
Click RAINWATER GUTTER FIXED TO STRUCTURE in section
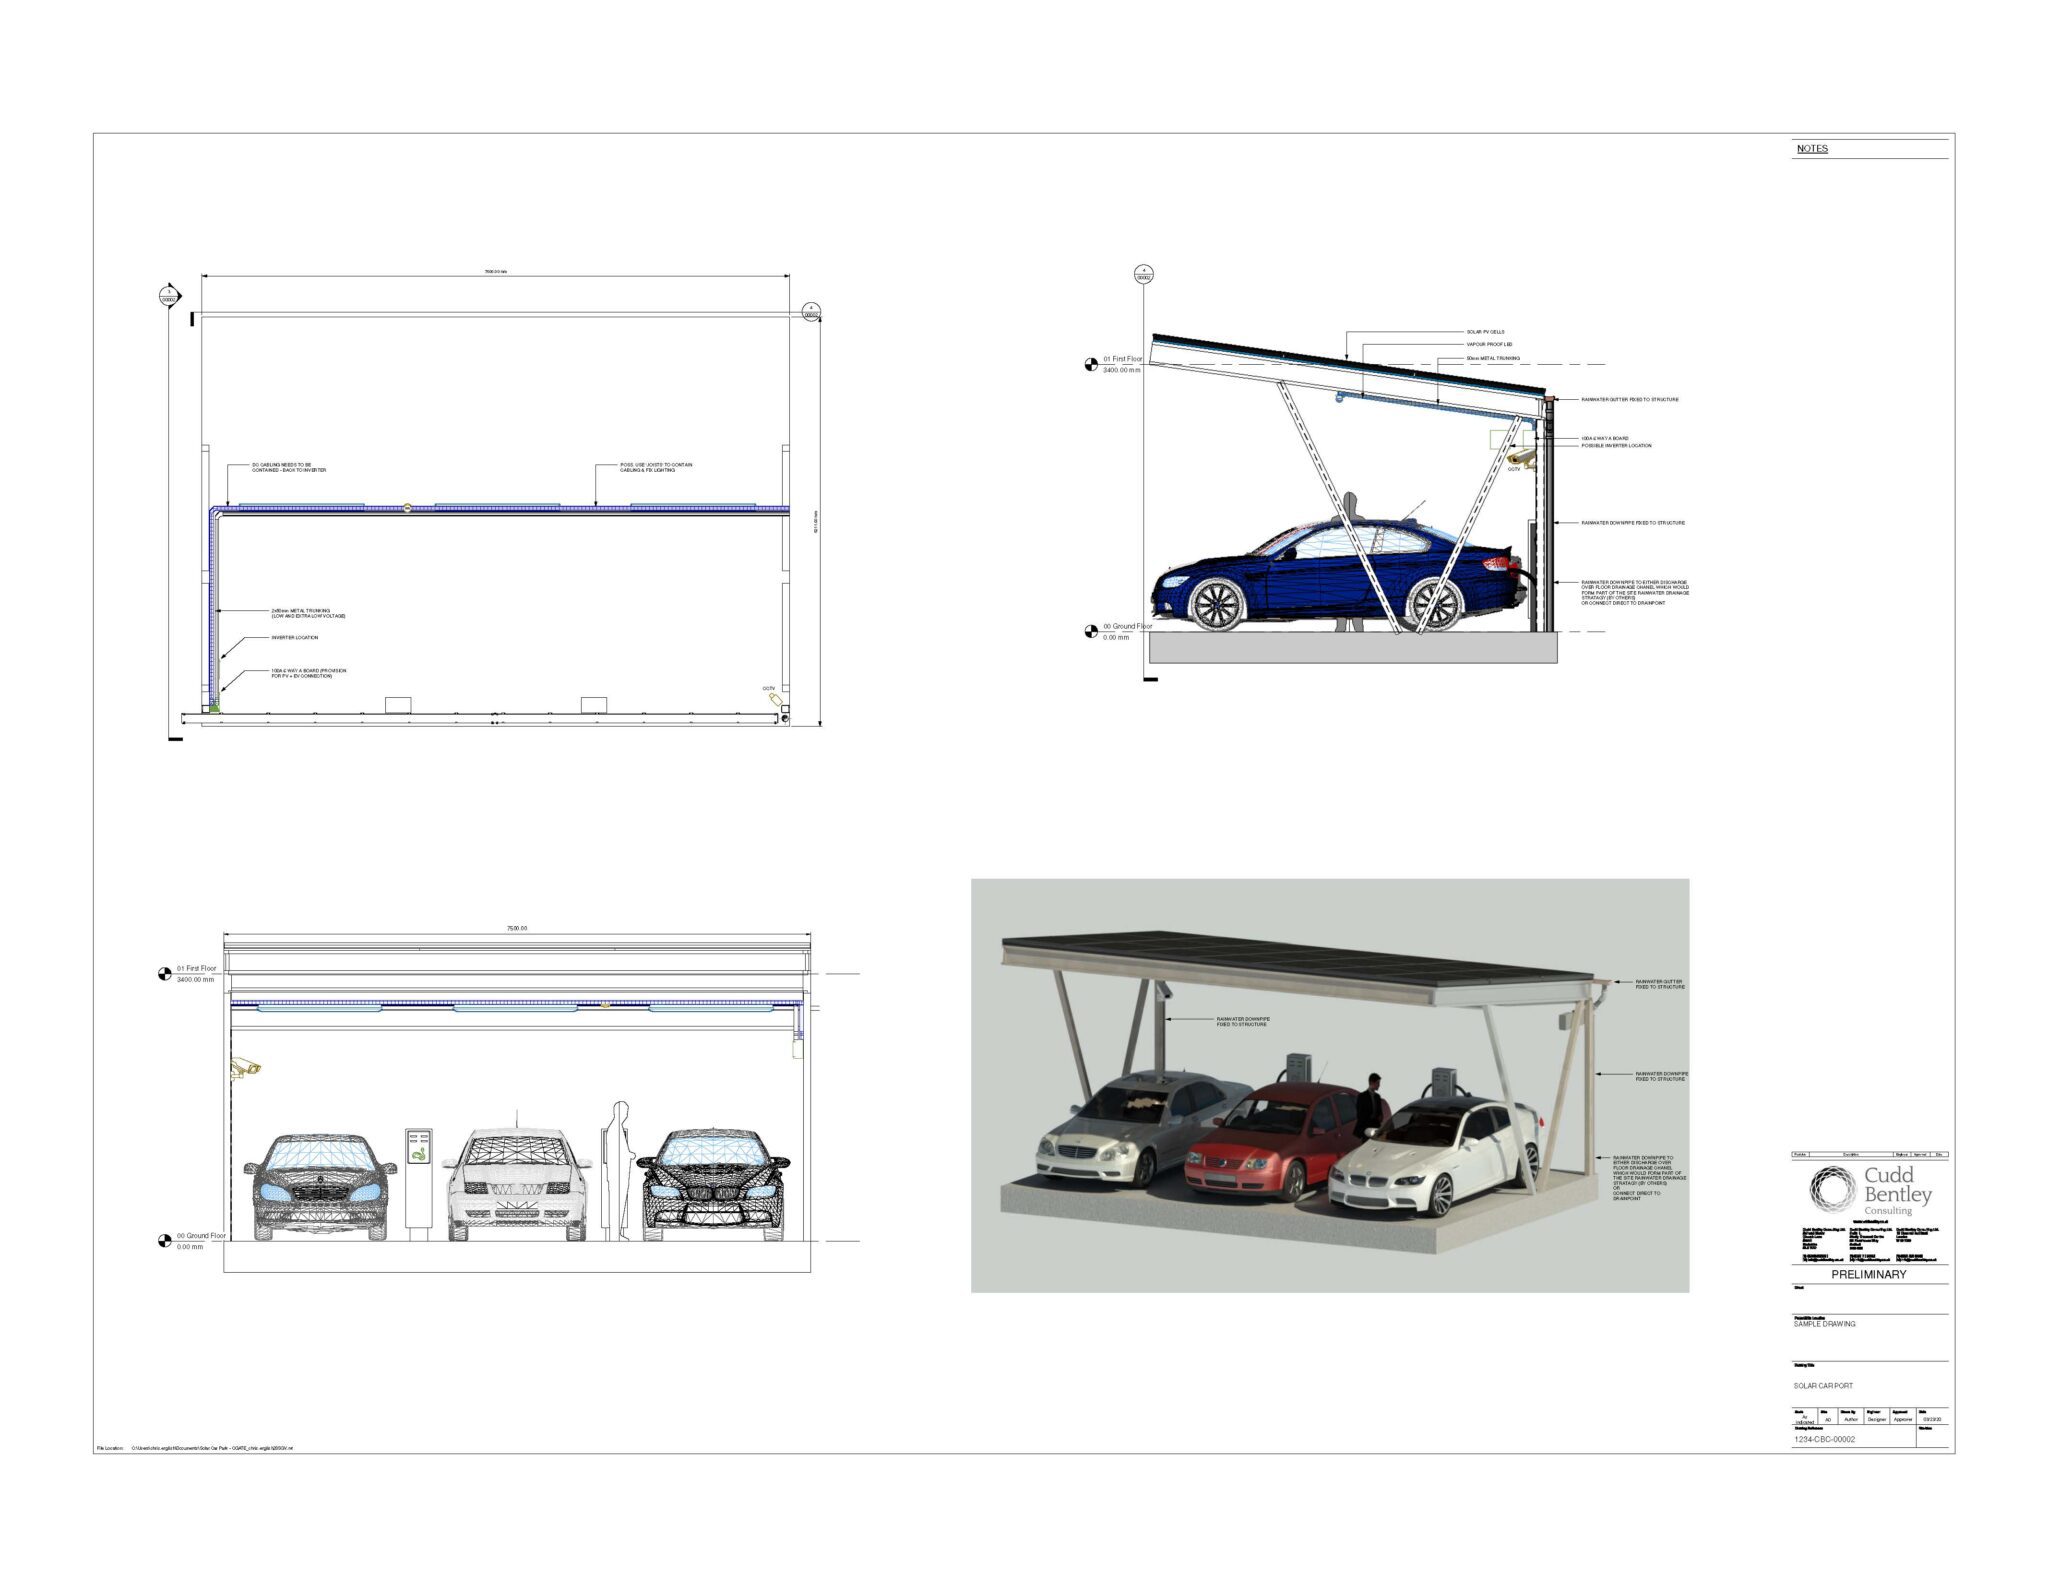pyautogui.click(x=1630, y=399)
